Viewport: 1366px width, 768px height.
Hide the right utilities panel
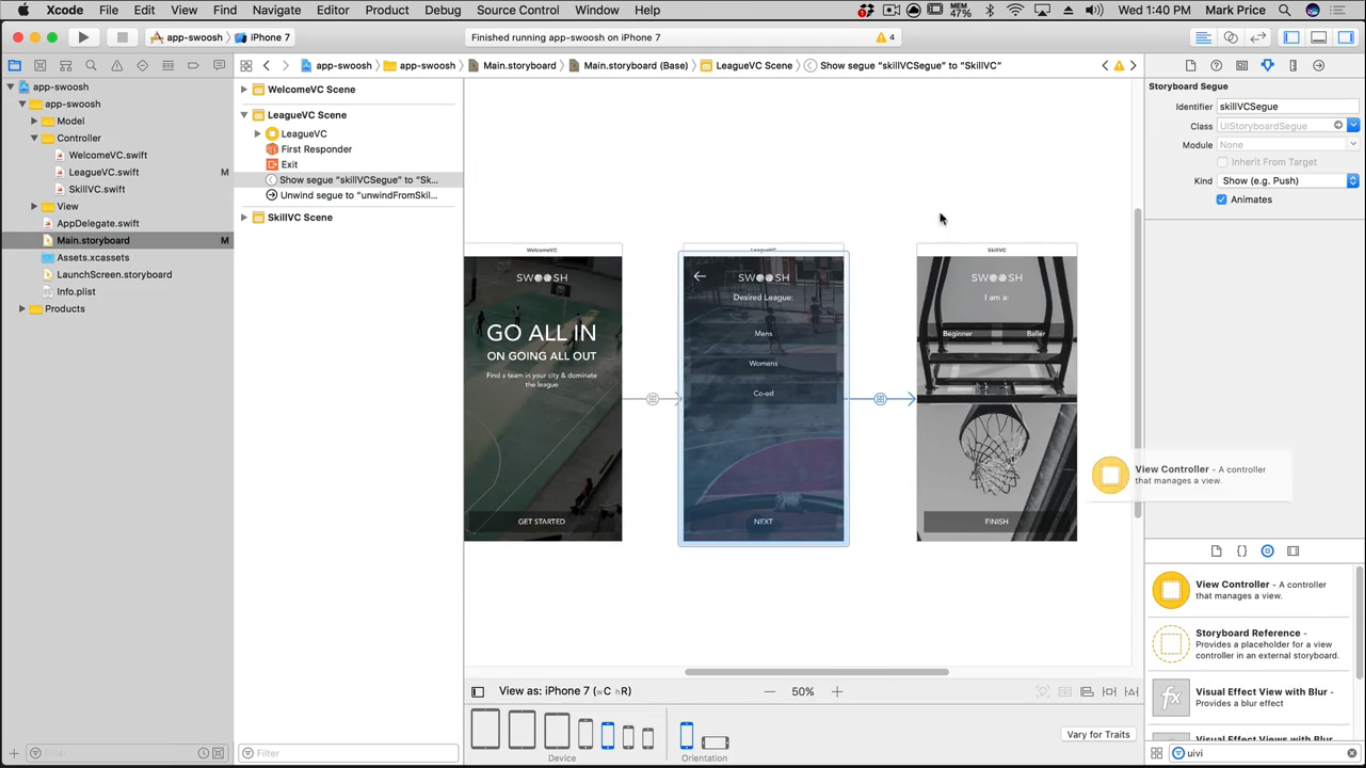click(x=1346, y=37)
